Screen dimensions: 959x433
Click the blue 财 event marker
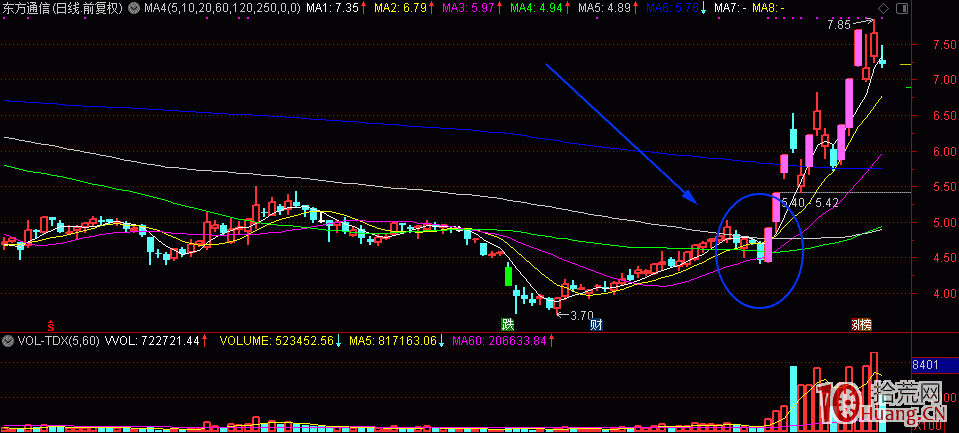[x=596, y=325]
